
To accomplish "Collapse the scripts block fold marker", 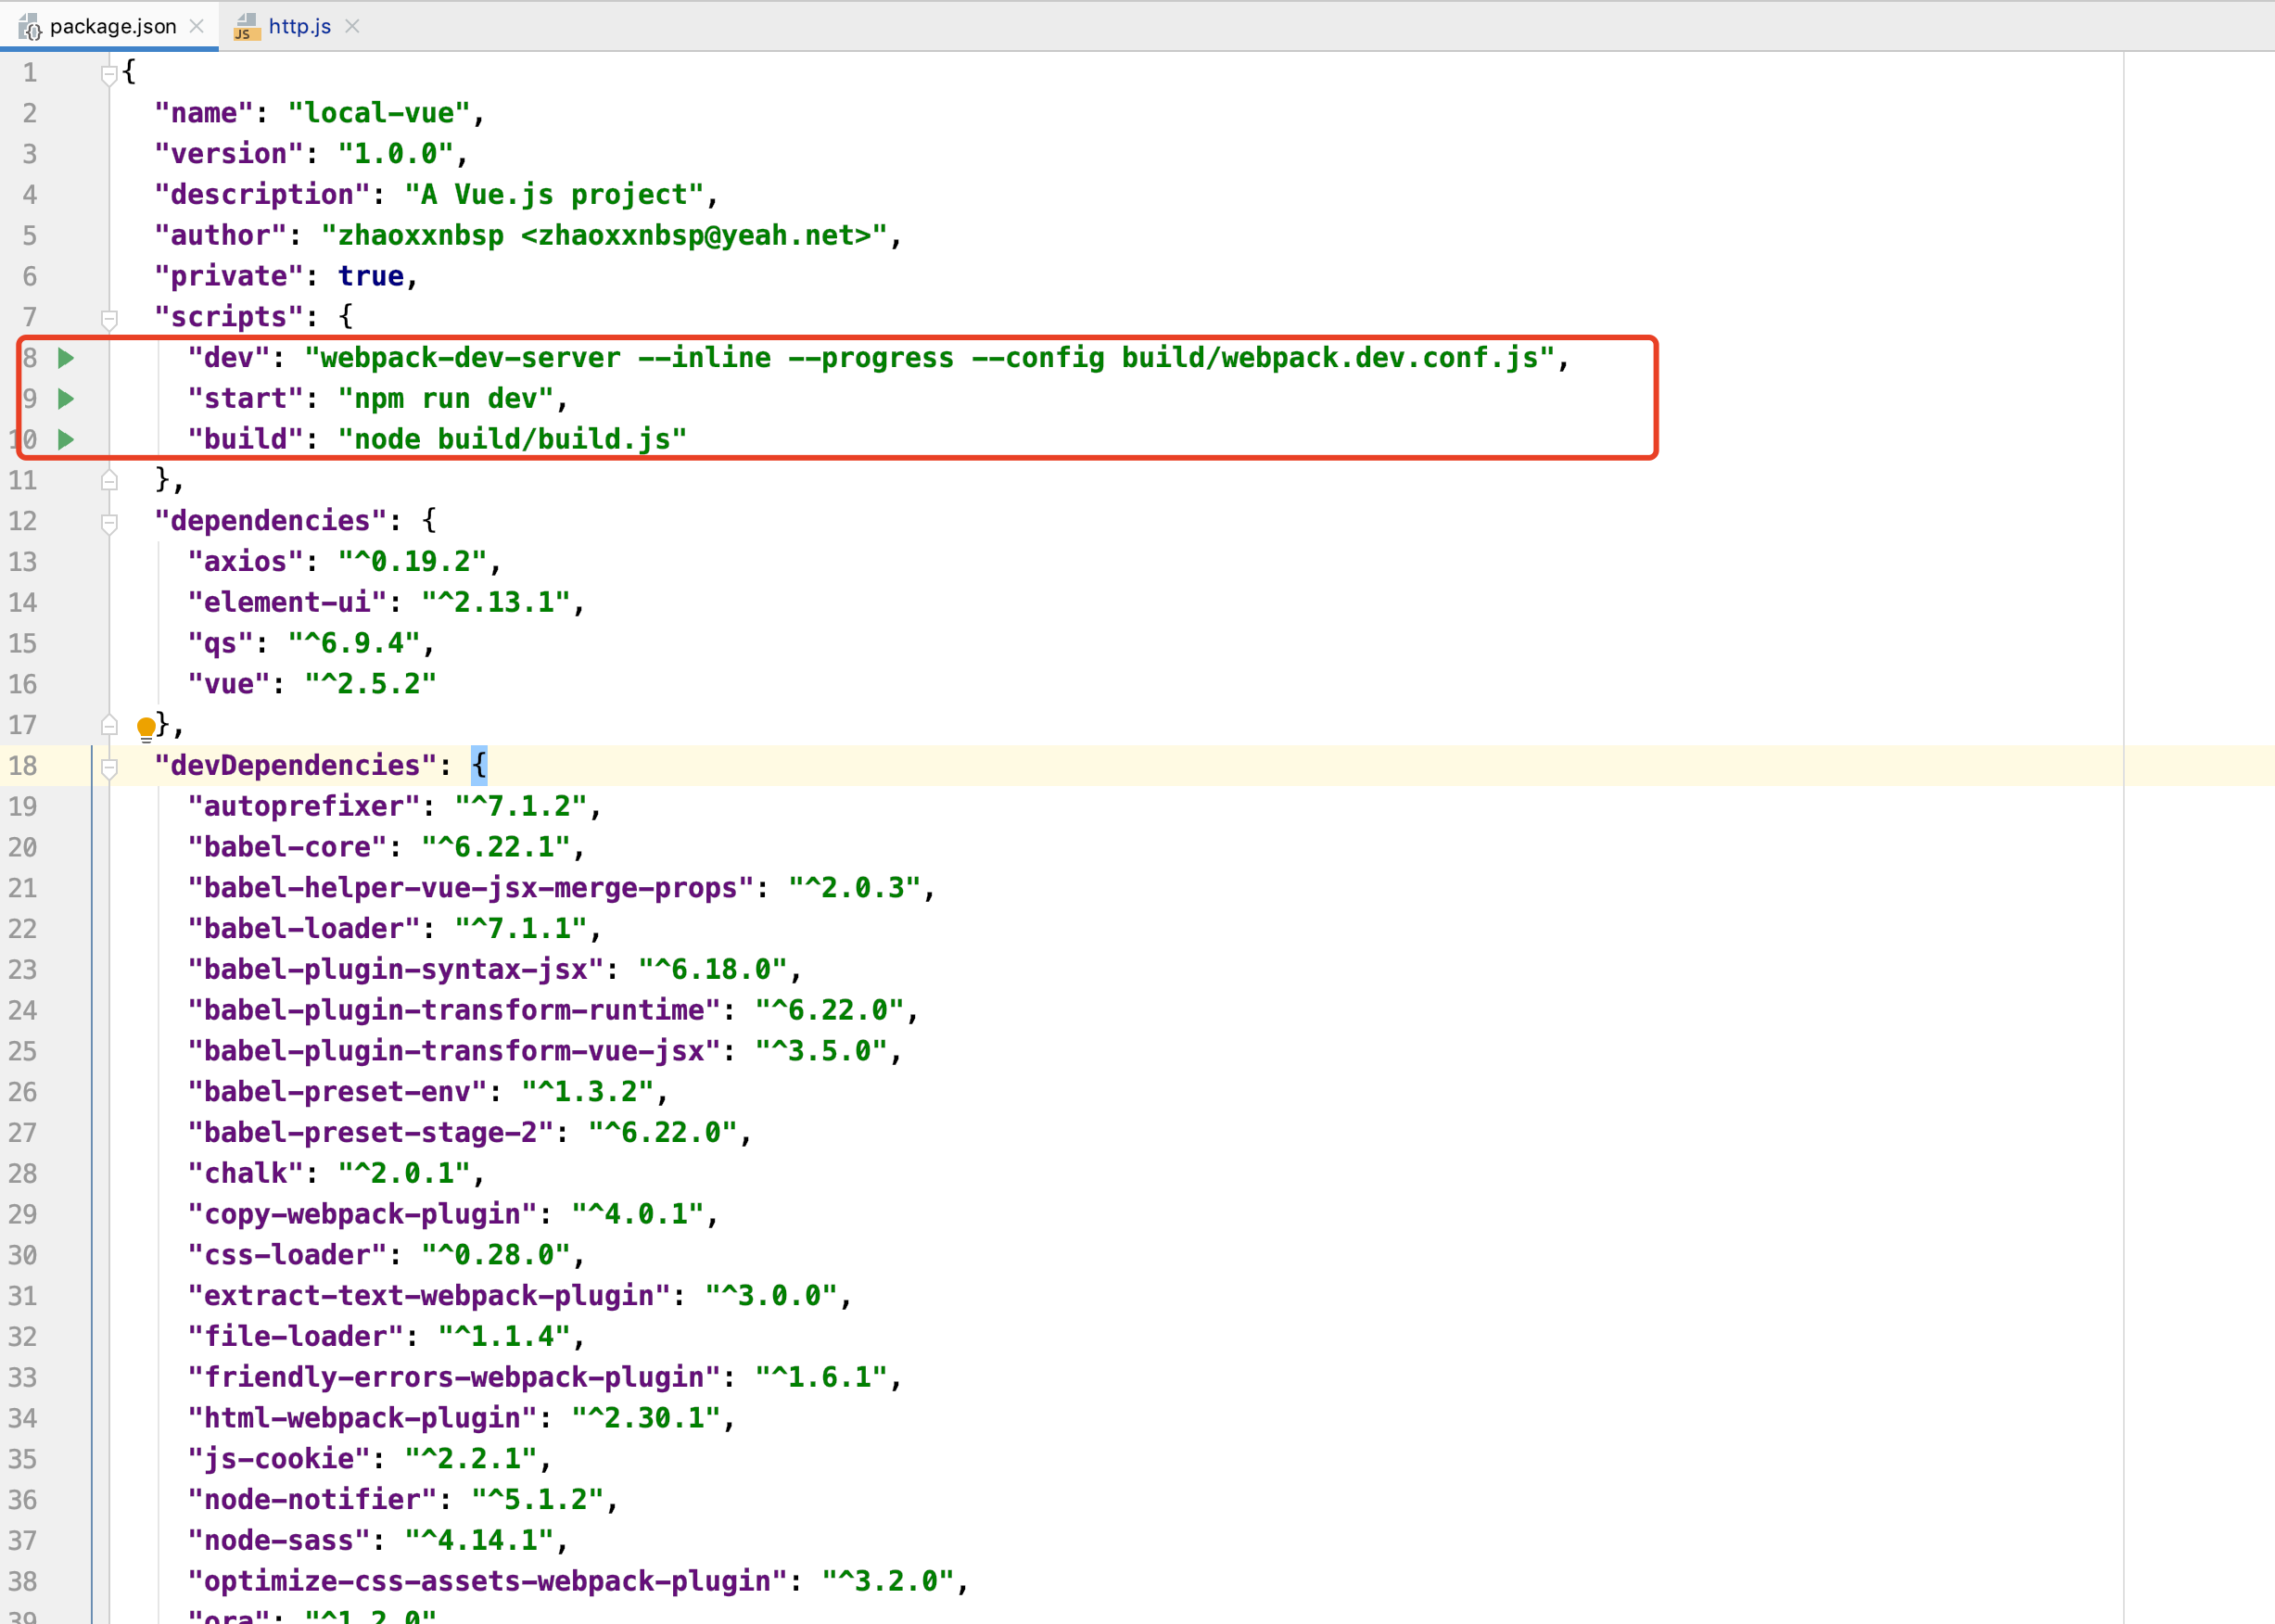I will pos(109,319).
